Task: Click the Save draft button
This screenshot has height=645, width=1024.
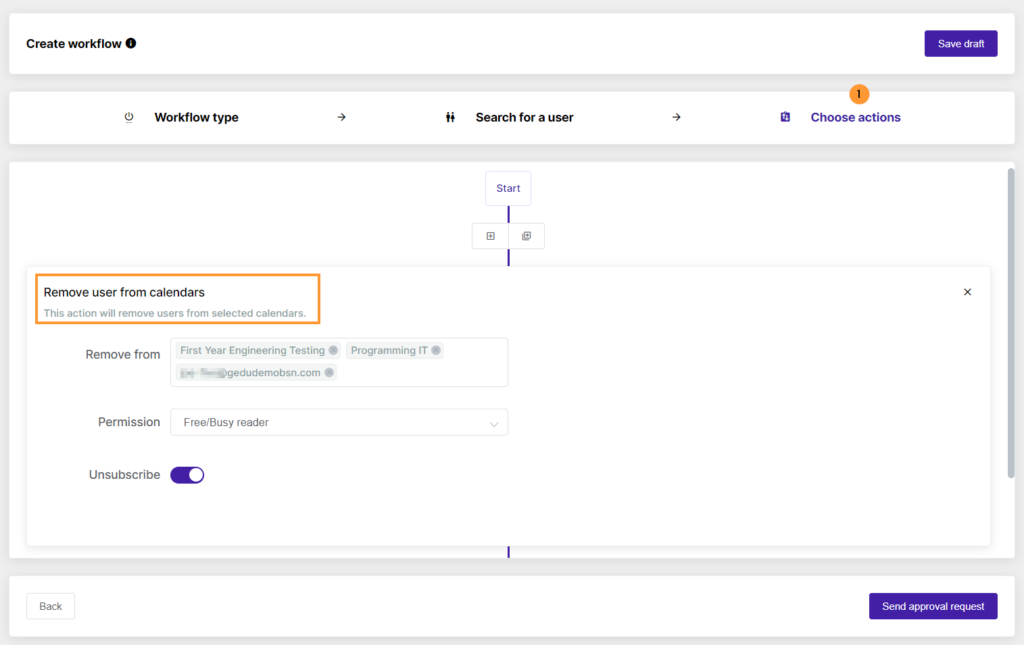Action: pos(960,43)
